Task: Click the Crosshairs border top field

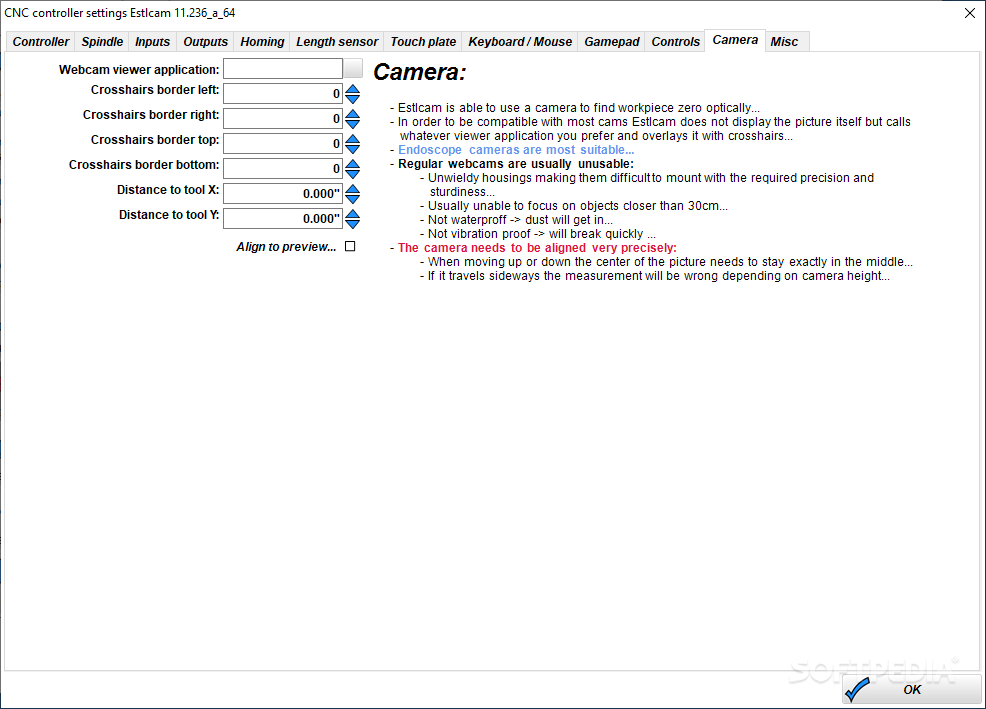Action: [x=283, y=144]
